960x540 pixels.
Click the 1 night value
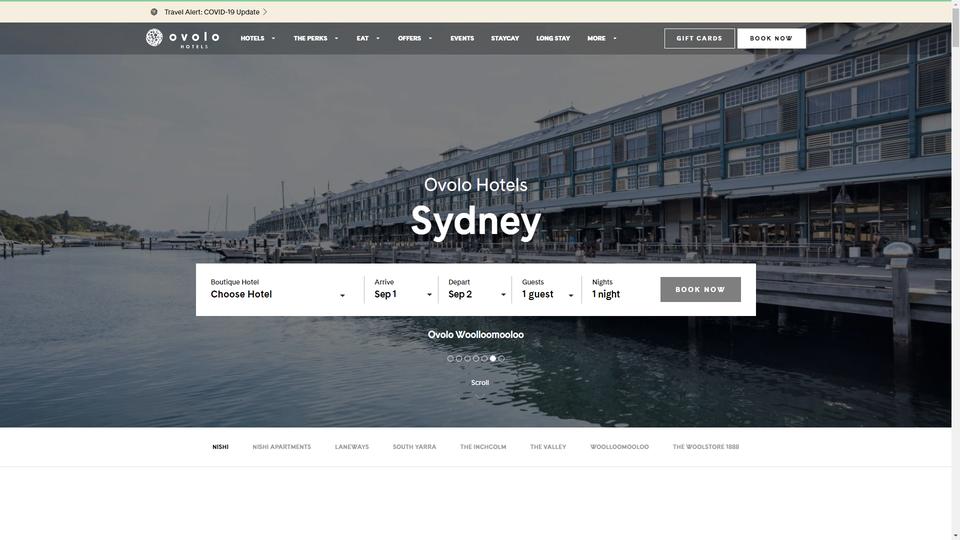click(x=606, y=294)
